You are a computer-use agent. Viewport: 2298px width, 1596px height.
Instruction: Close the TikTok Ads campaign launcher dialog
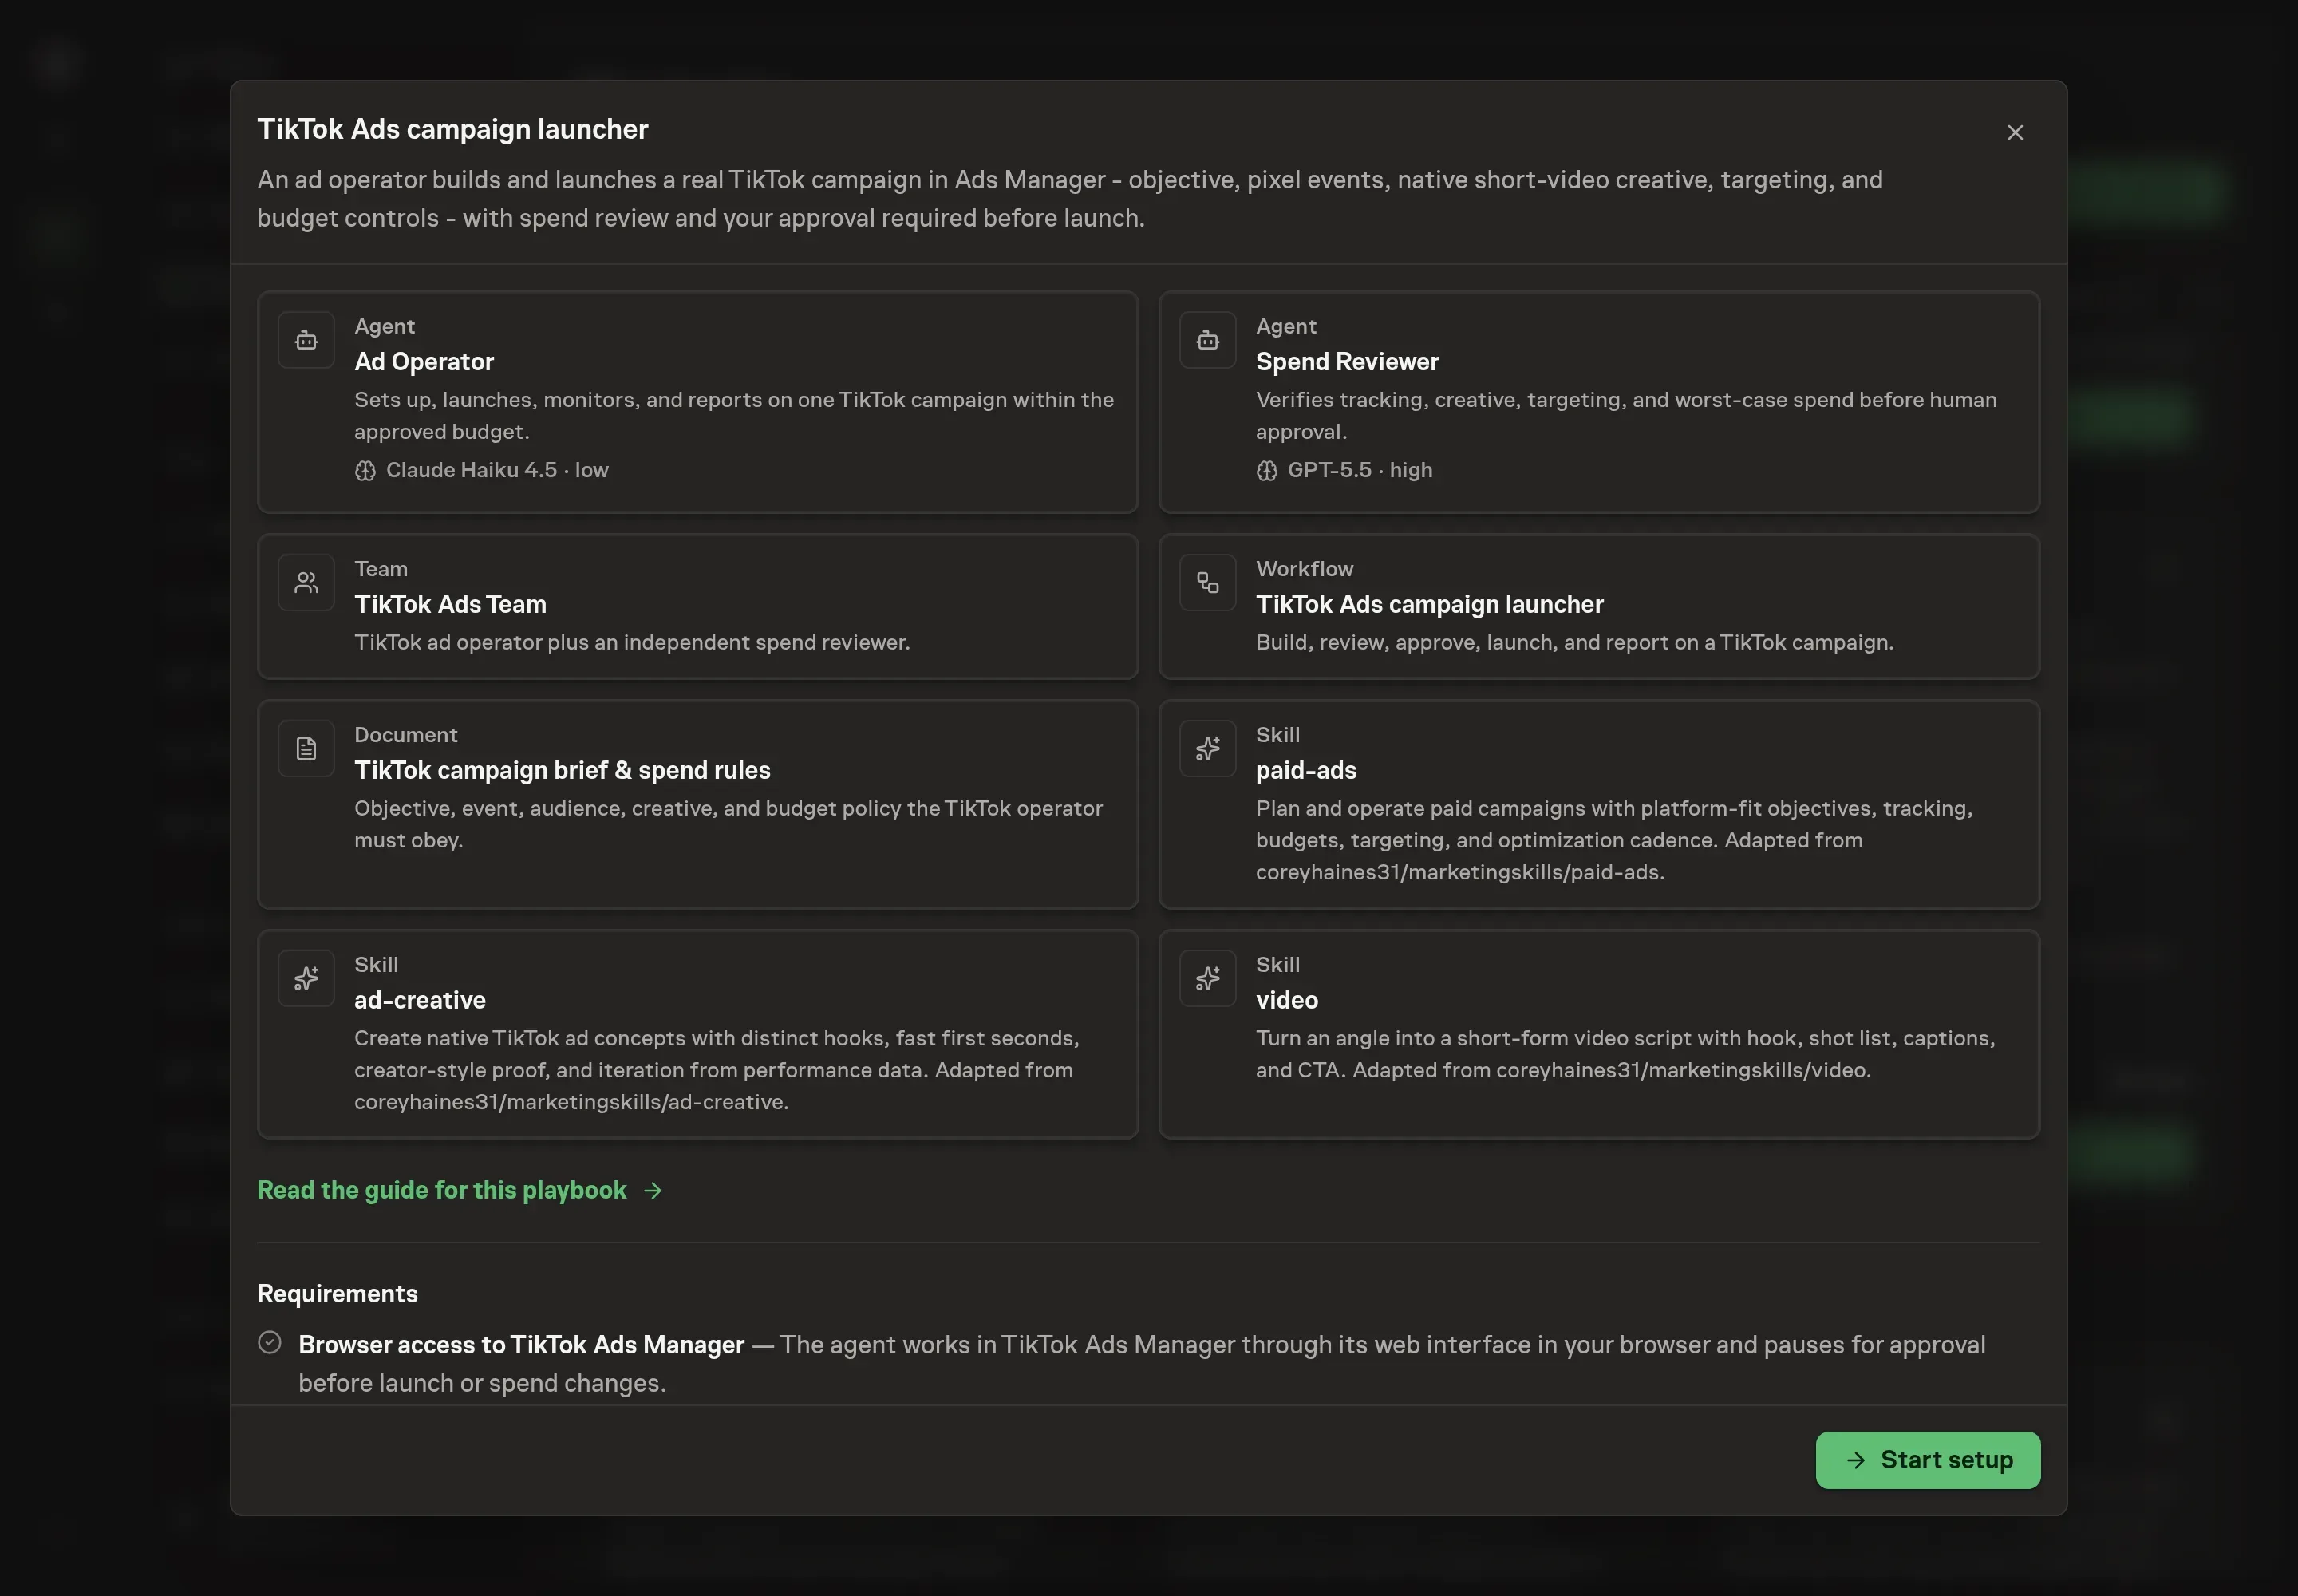(x=2015, y=133)
